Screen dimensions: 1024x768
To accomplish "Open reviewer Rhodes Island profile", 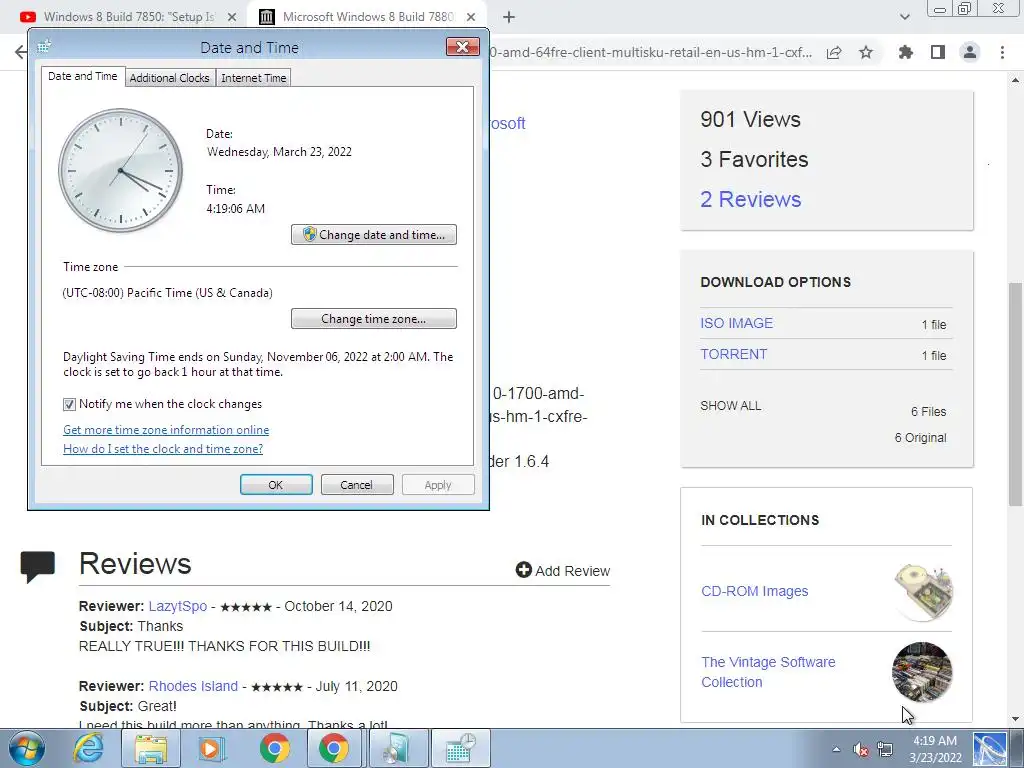I will coord(193,686).
